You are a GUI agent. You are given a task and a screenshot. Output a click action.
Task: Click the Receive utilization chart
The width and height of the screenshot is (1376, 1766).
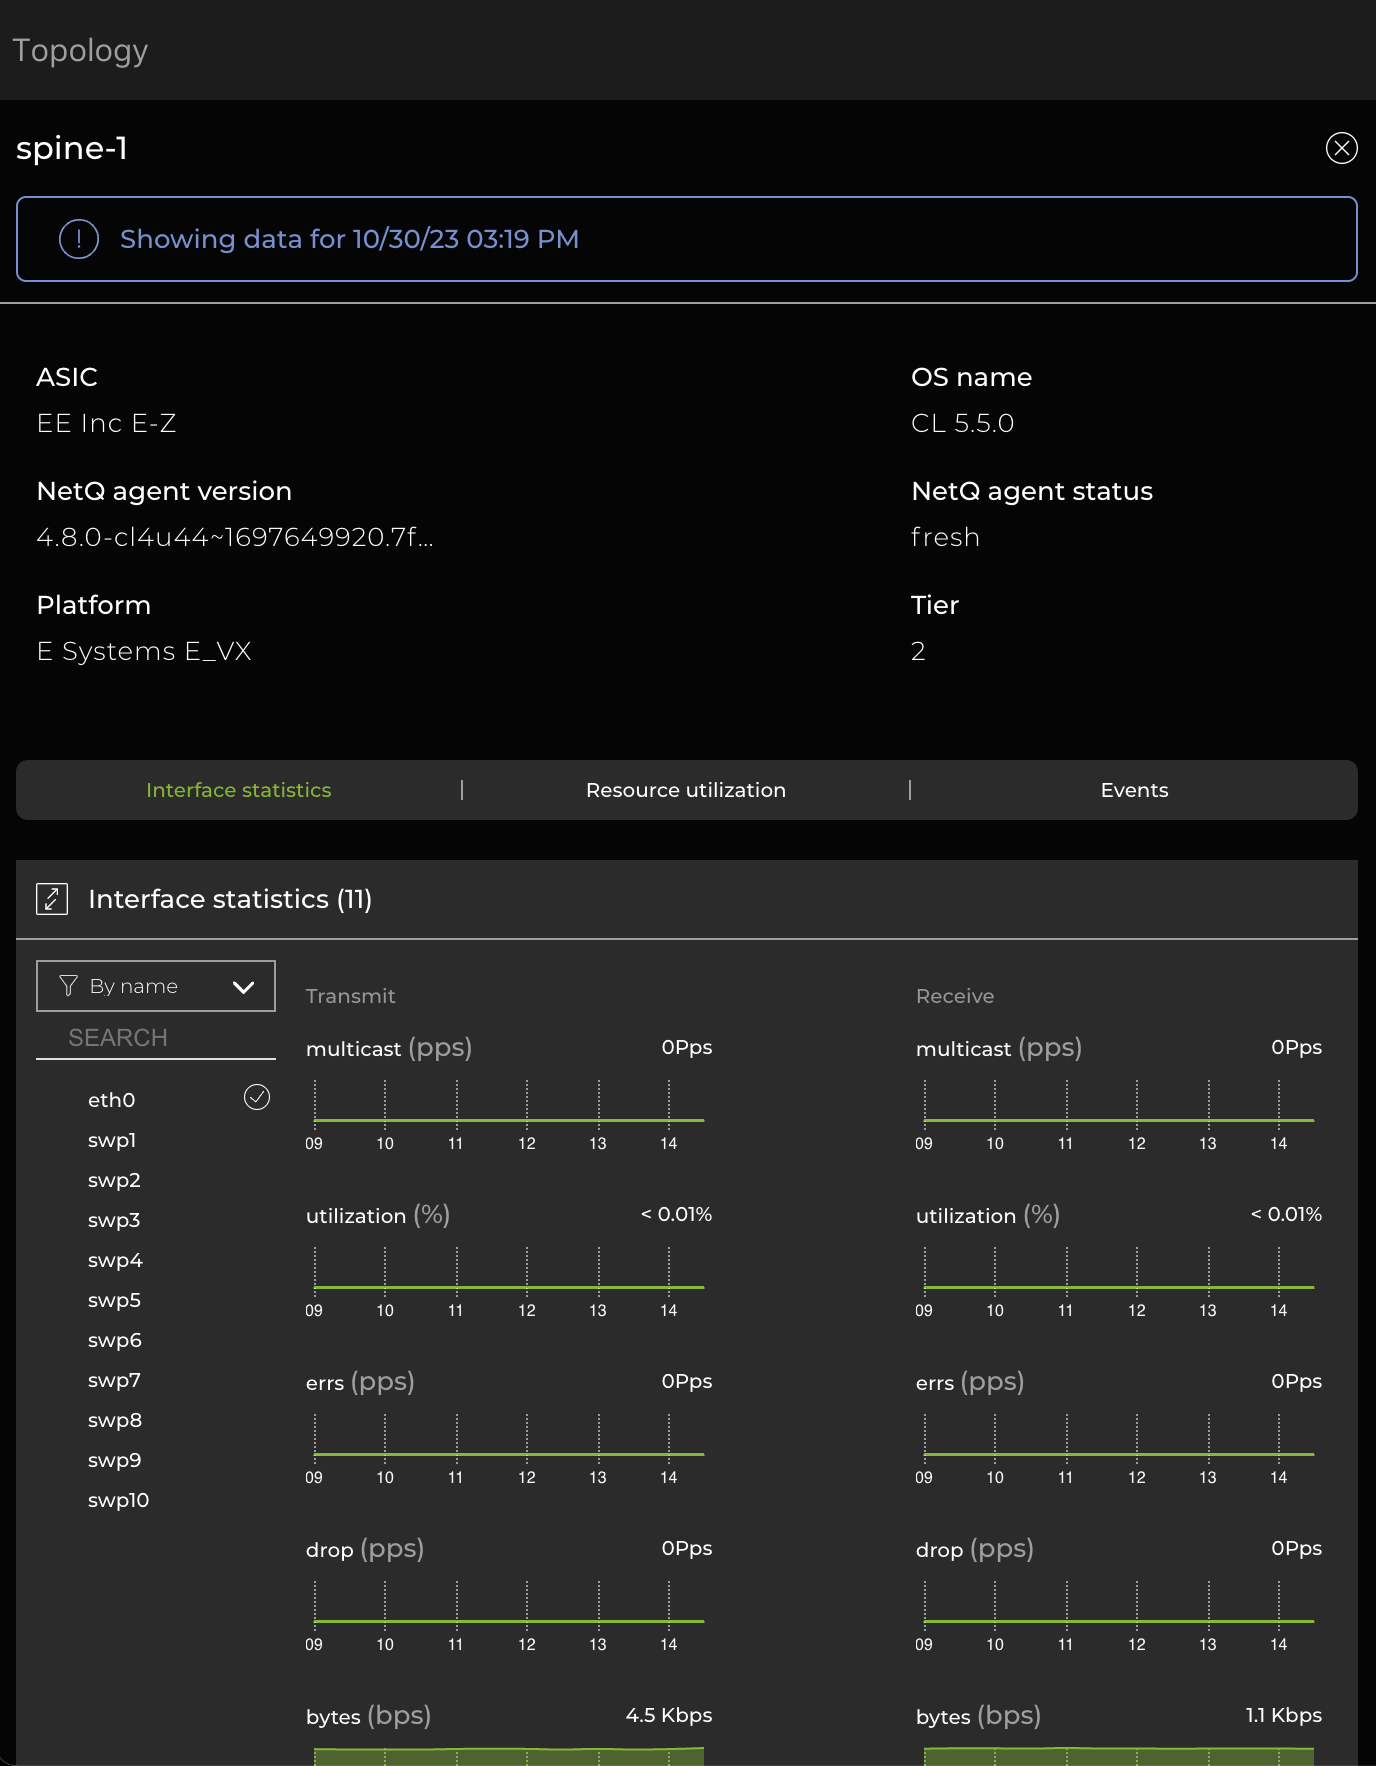pyautogui.click(x=1118, y=1272)
